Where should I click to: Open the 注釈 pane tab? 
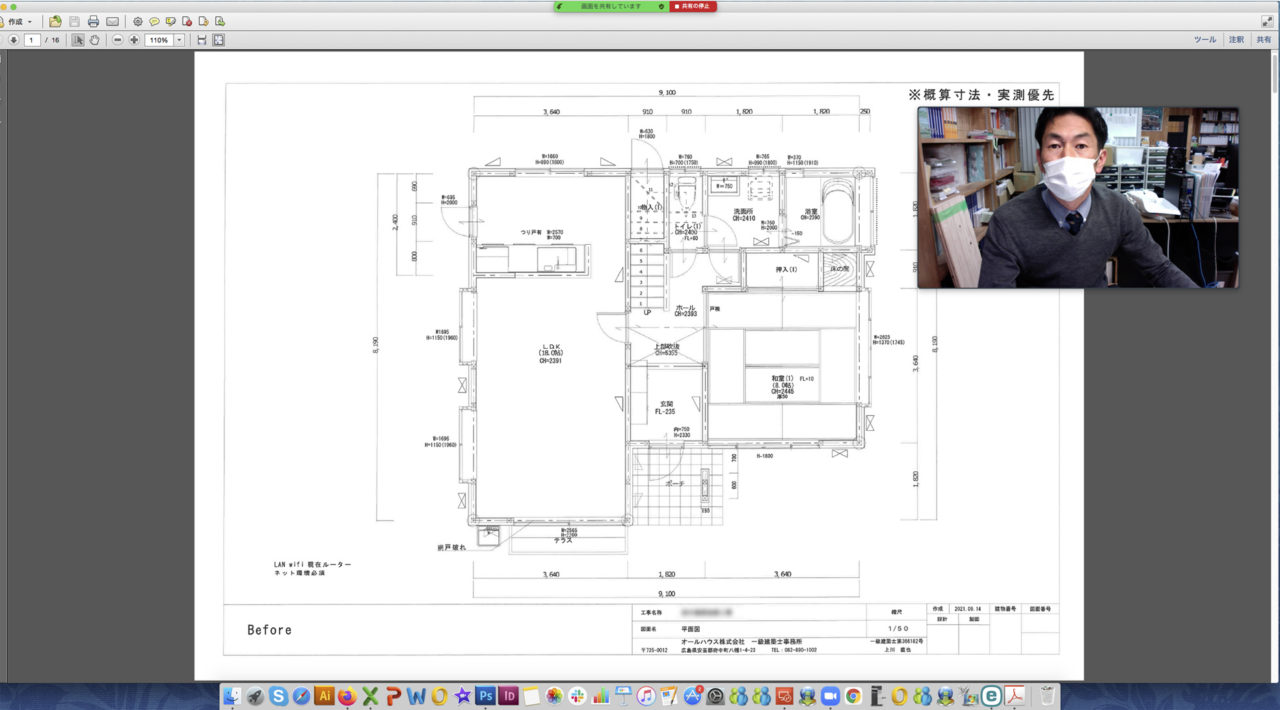point(1236,40)
